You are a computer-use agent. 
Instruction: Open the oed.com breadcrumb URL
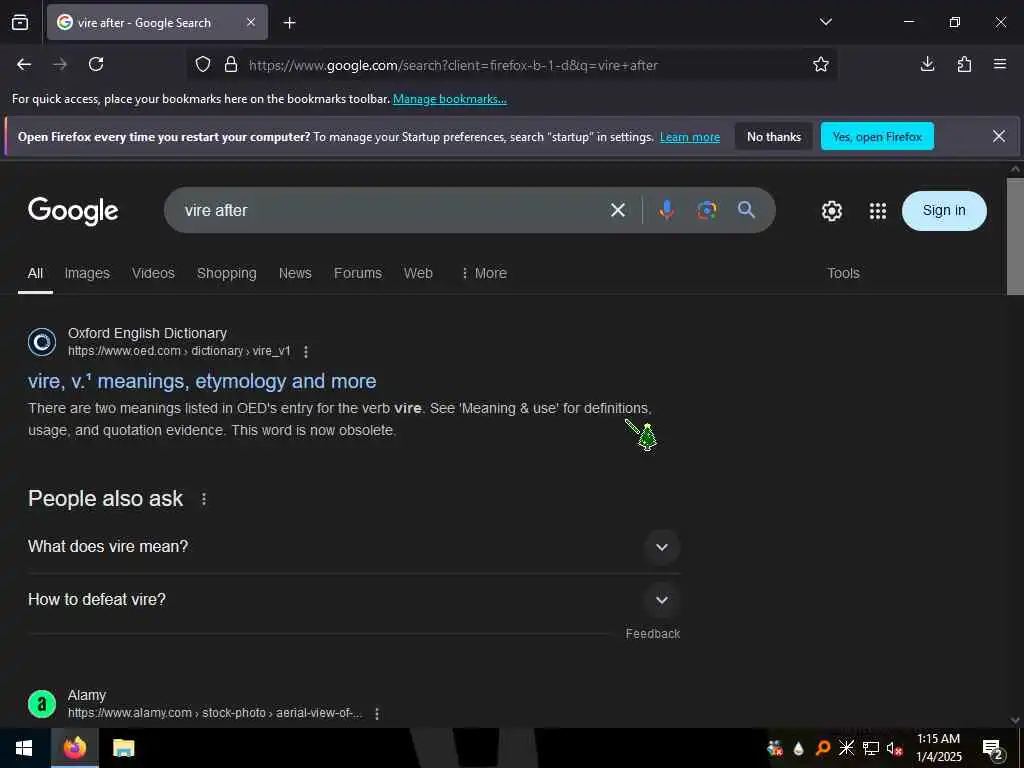(179, 351)
